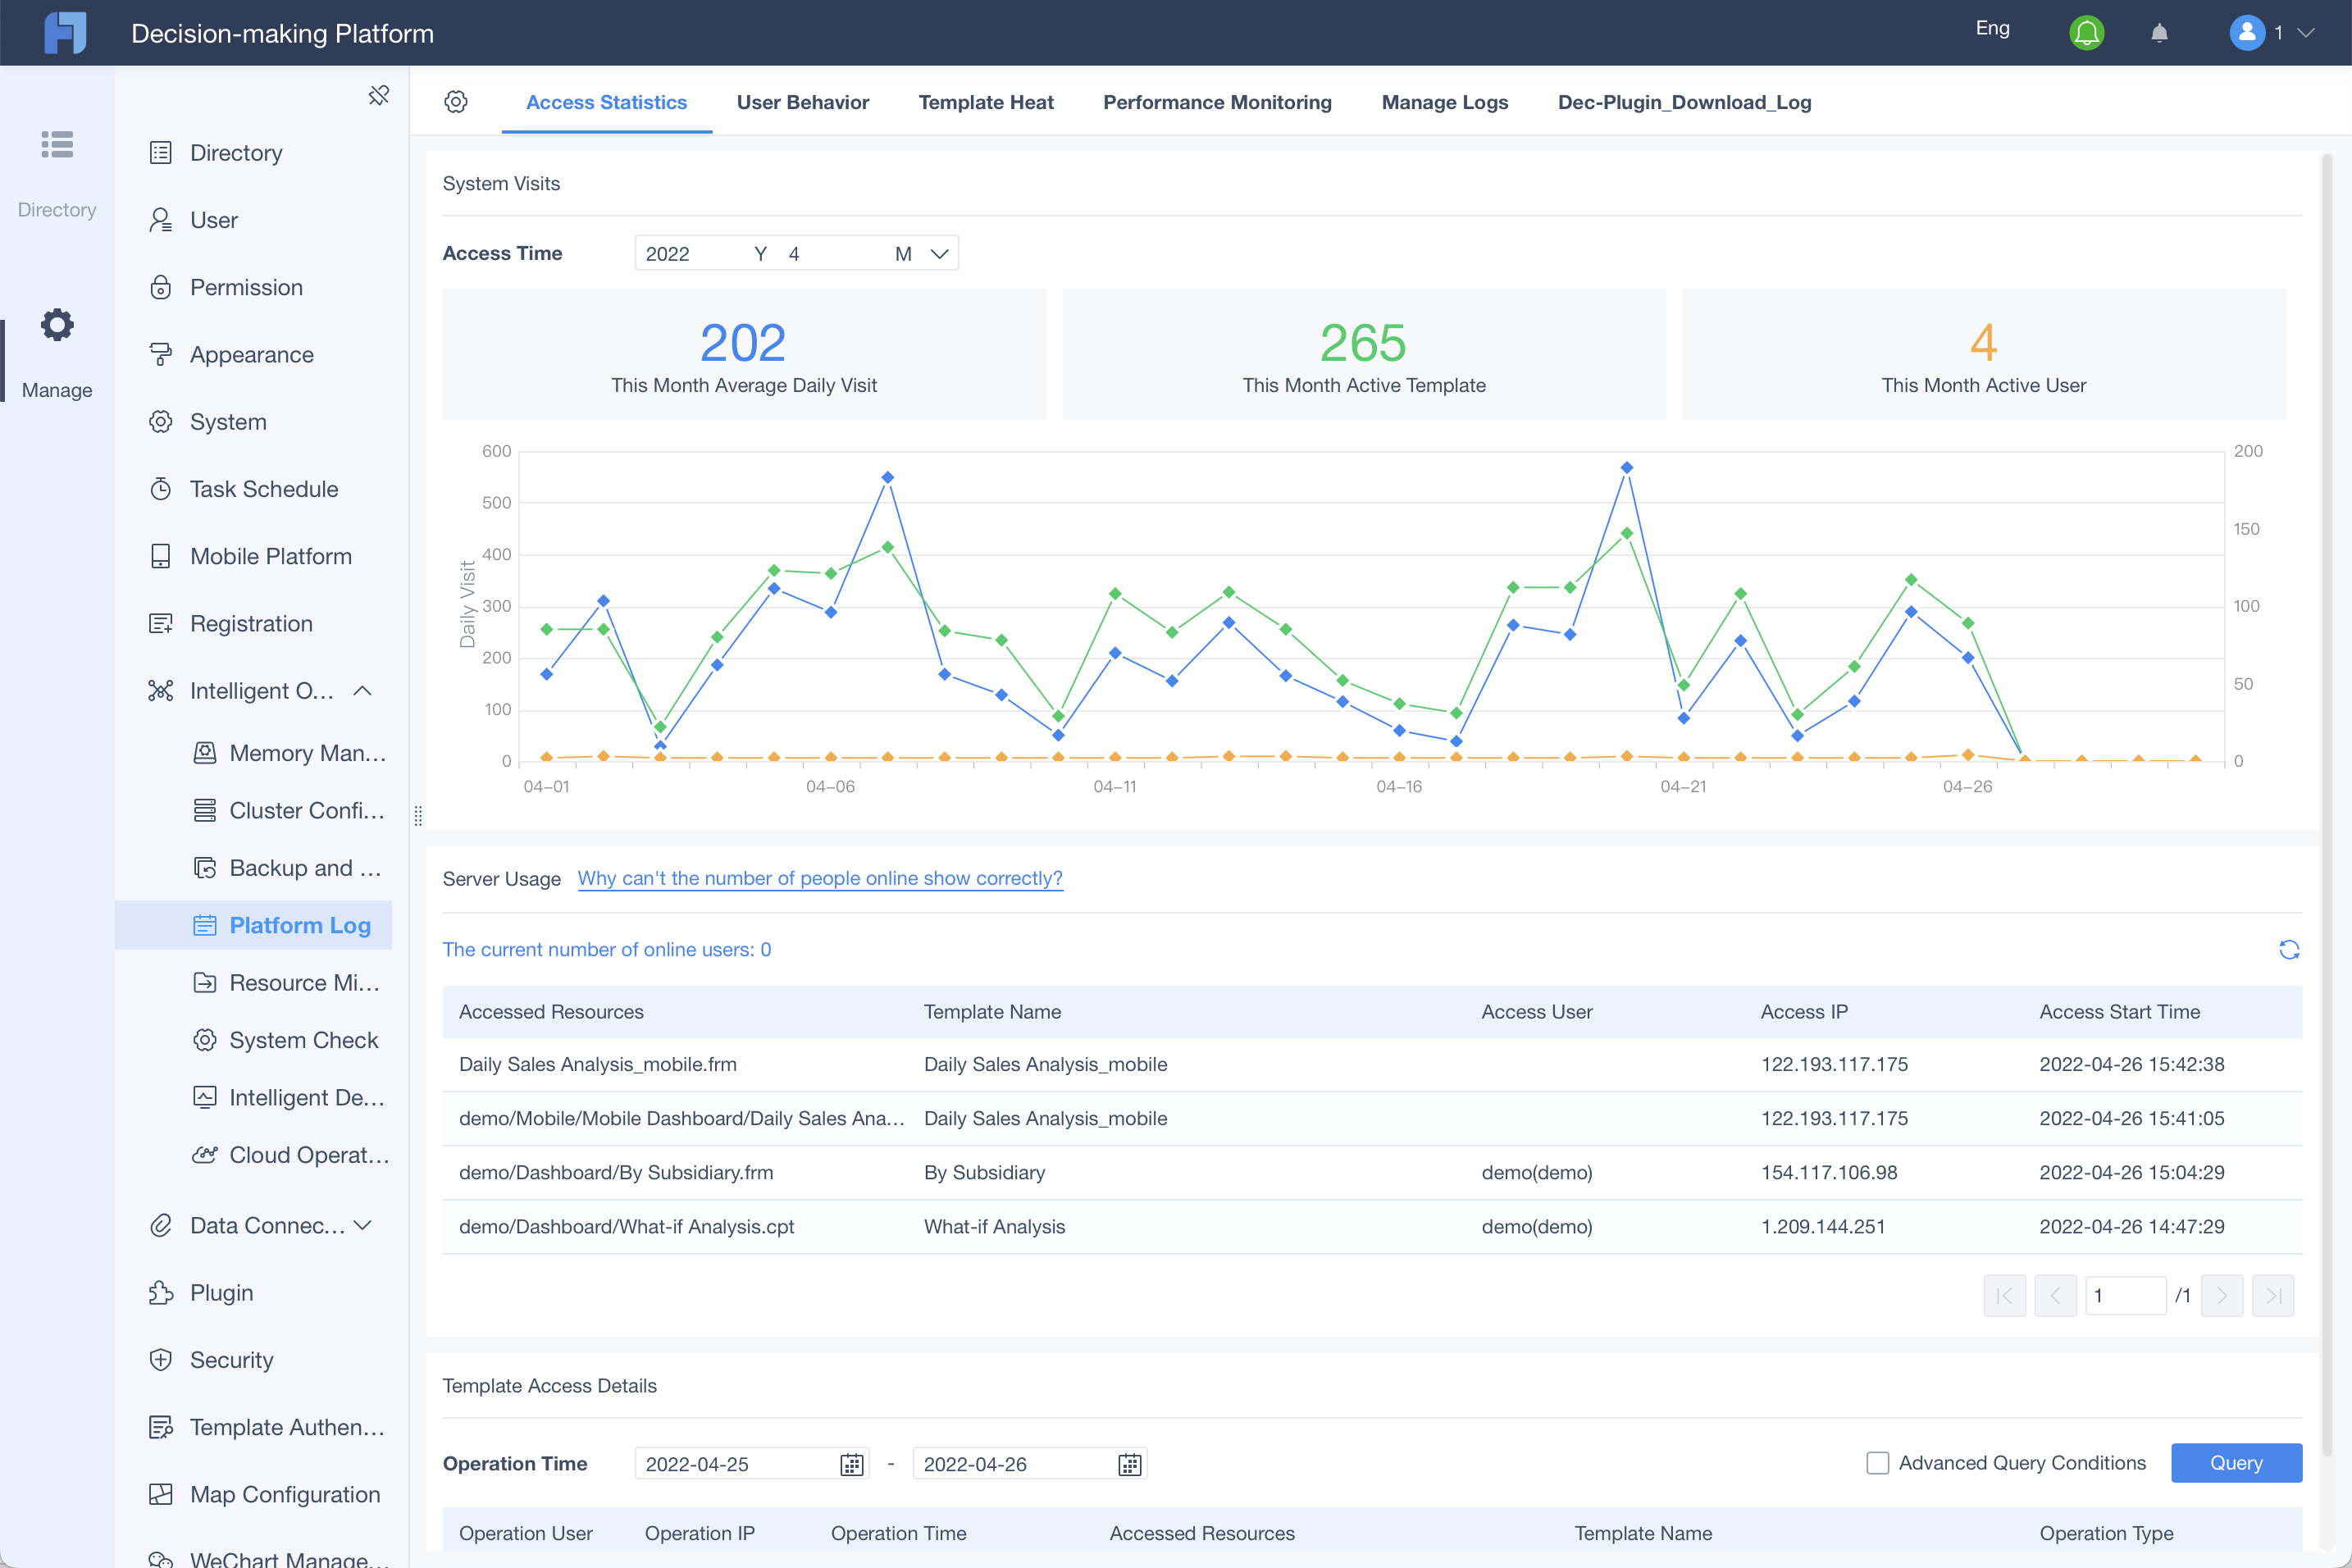Image resolution: width=2352 pixels, height=1568 pixels.
Task: Open the green message bell icon
Action: click(x=2086, y=33)
